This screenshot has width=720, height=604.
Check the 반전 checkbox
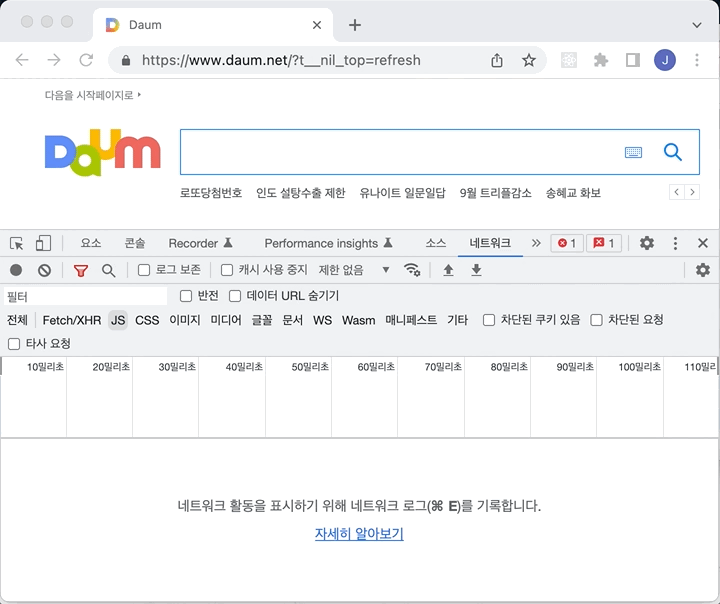tap(186, 296)
